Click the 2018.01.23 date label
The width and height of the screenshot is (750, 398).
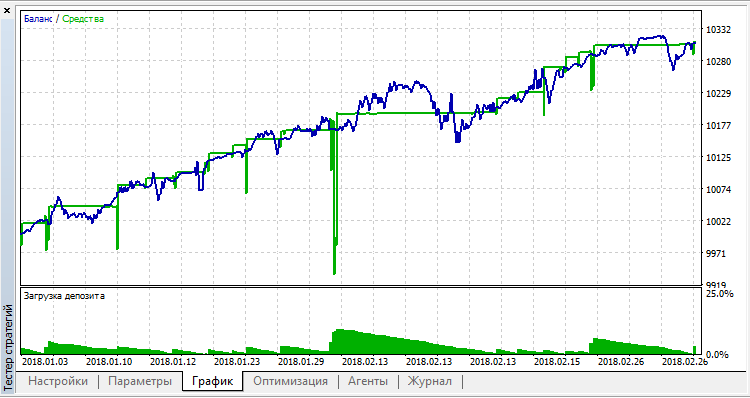[238, 362]
